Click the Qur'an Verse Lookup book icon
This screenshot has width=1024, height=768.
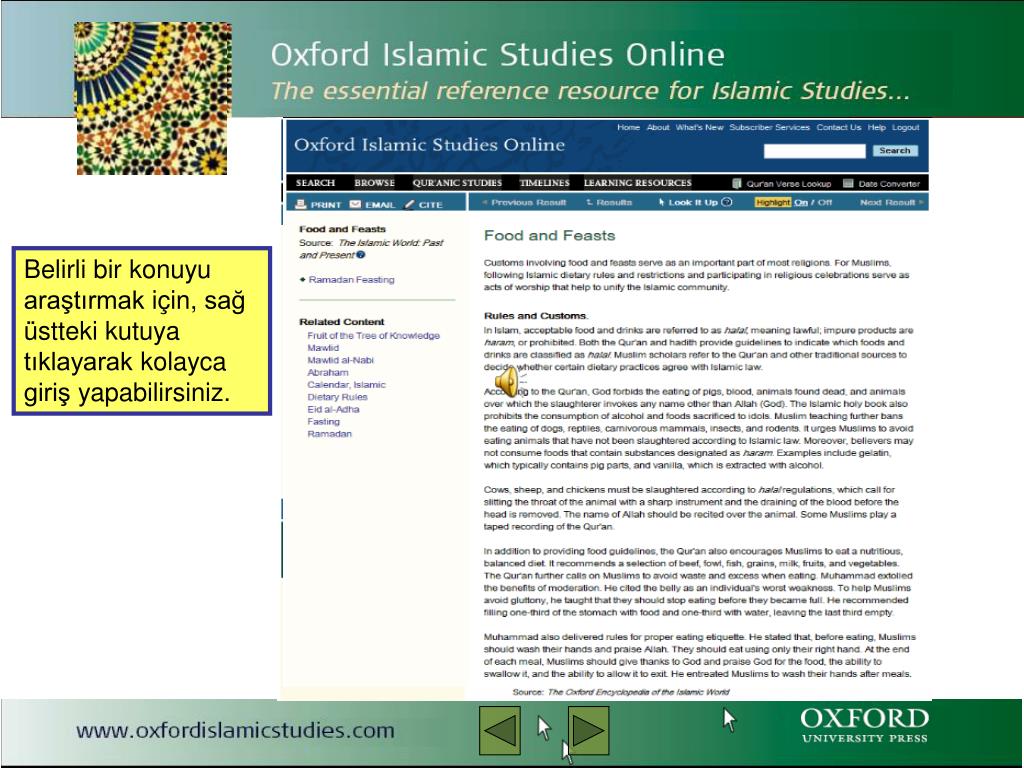tap(737, 184)
